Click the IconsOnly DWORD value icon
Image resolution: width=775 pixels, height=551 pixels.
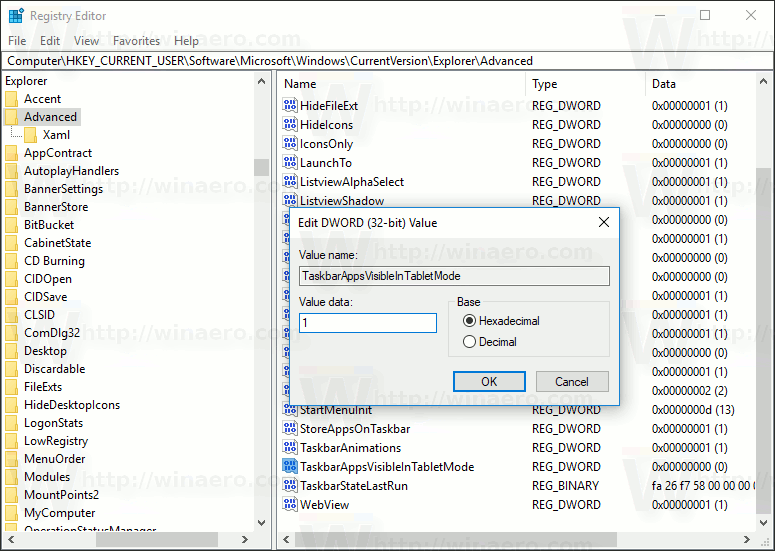point(290,143)
